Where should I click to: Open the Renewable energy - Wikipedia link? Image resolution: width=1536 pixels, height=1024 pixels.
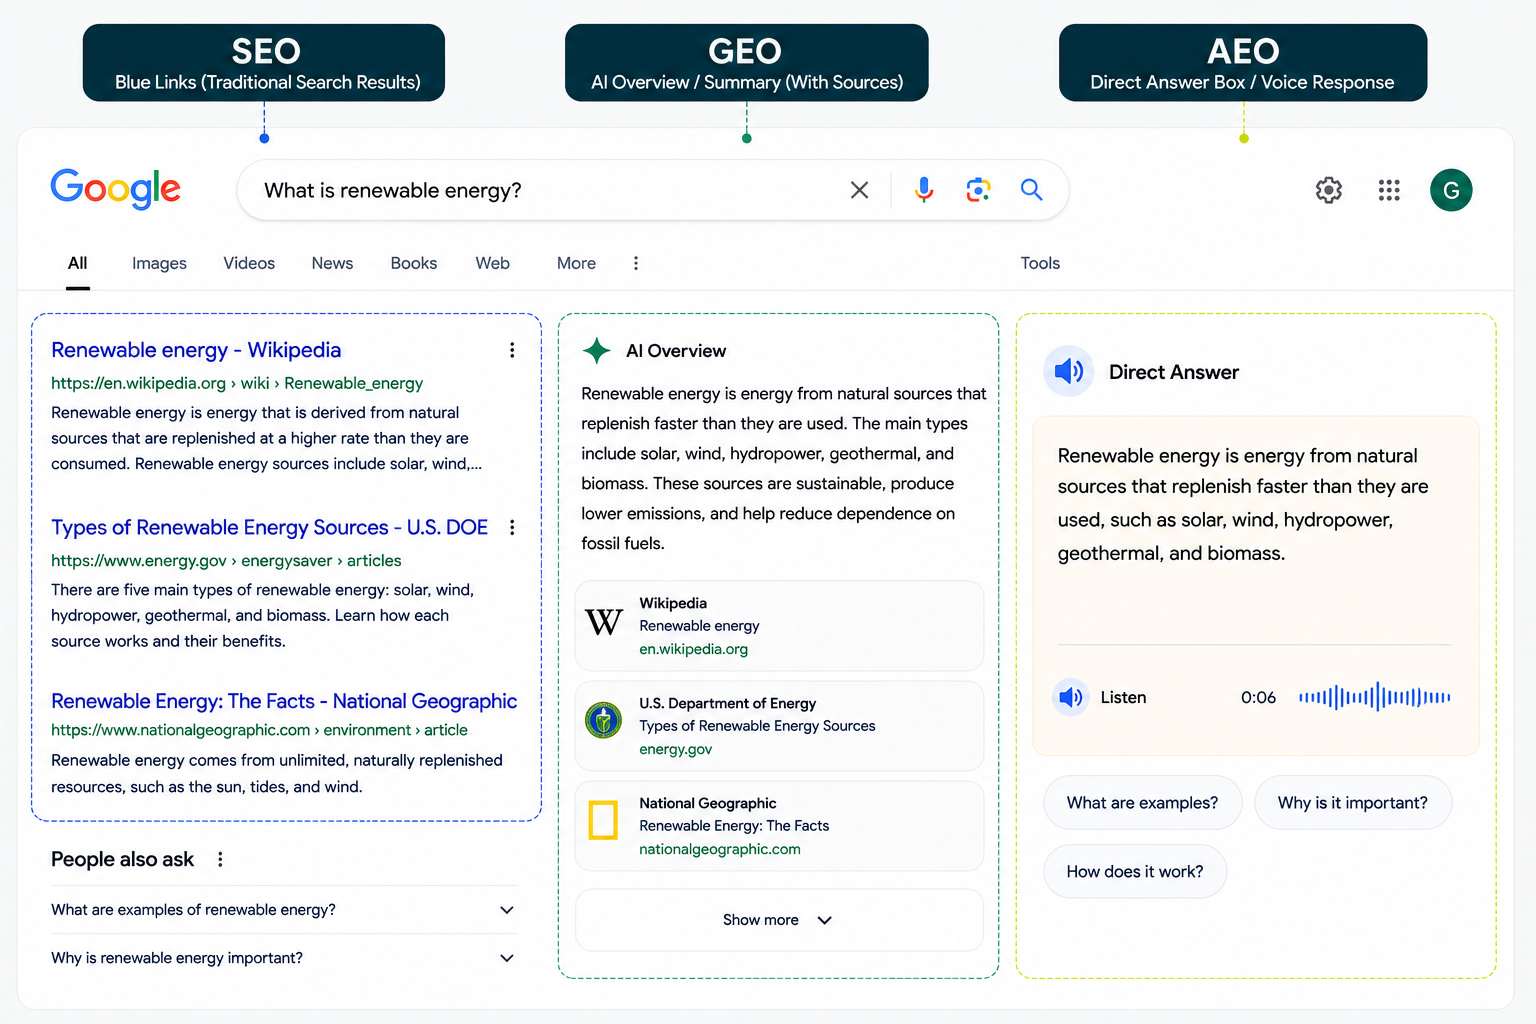pyautogui.click(x=196, y=350)
